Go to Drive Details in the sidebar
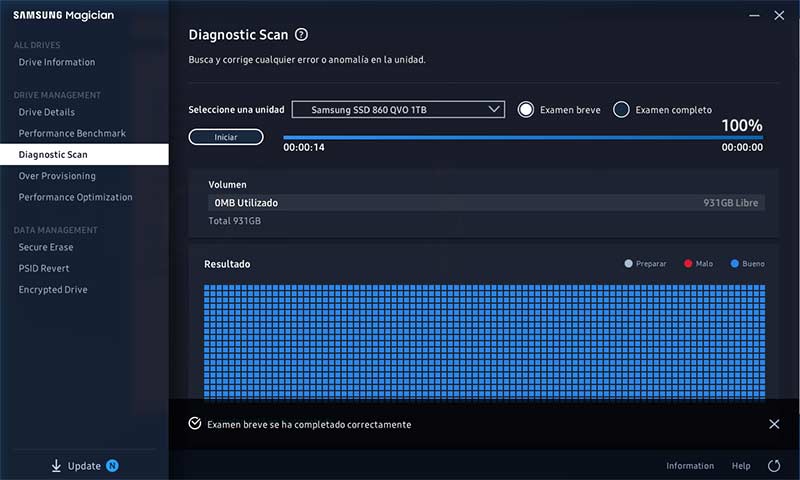Viewport: 800px width, 480px height. [46, 112]
